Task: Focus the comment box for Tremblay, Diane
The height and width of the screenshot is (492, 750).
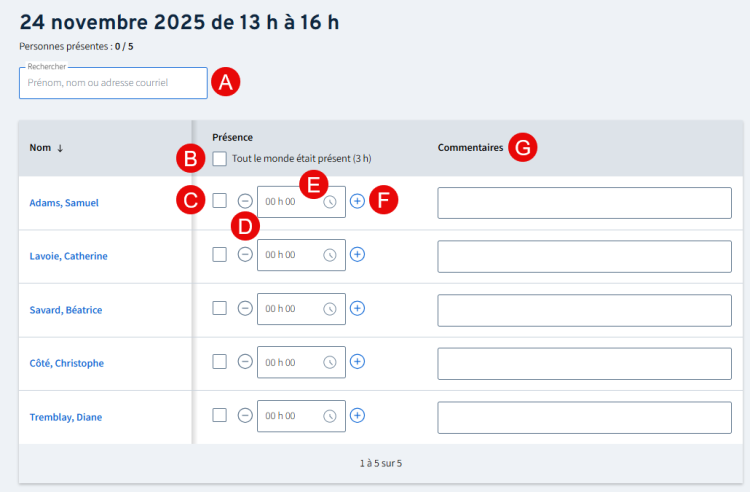Action: pos(584,417)
